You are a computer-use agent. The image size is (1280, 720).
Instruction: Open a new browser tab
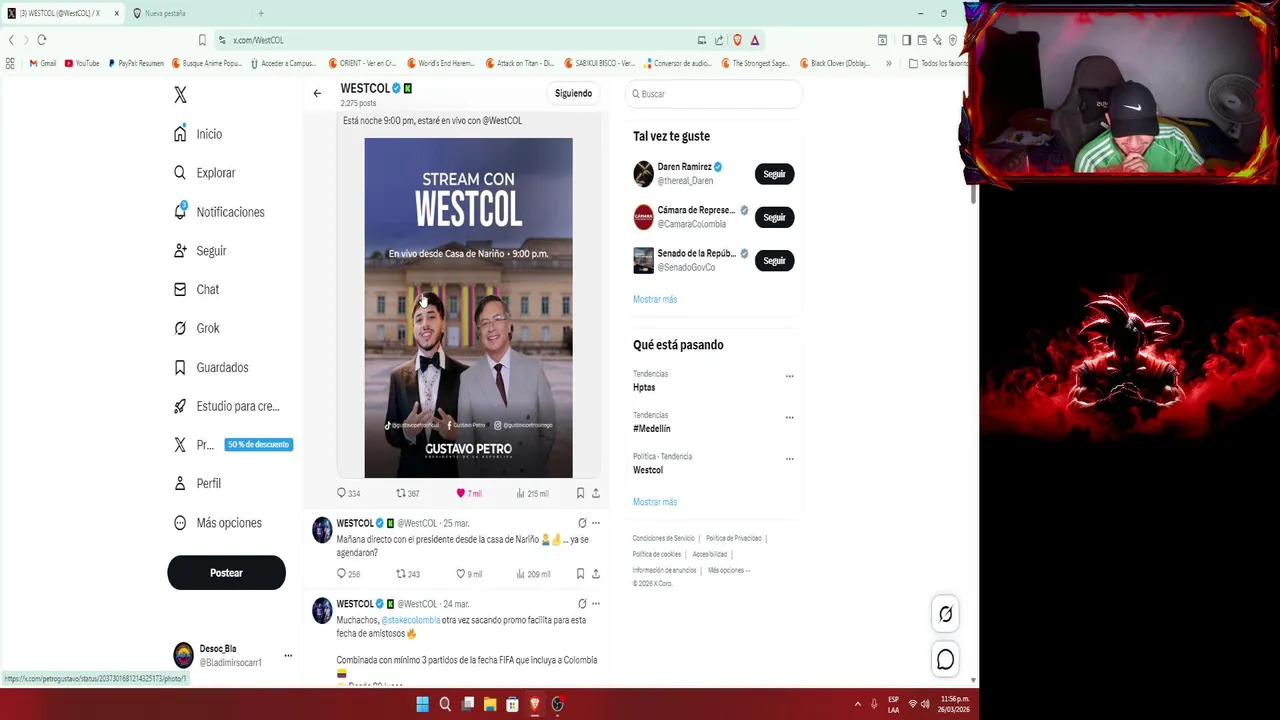click(261, 13)
